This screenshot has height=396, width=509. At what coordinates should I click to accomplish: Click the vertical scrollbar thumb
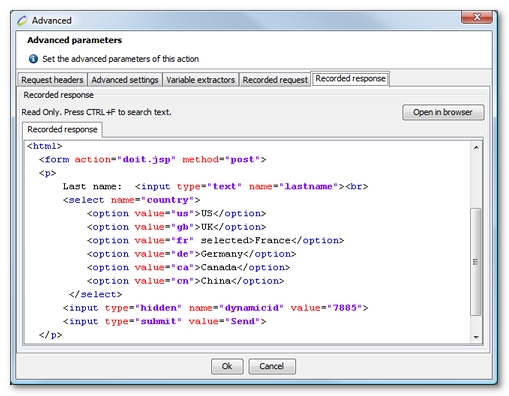[x=476, y=262]
